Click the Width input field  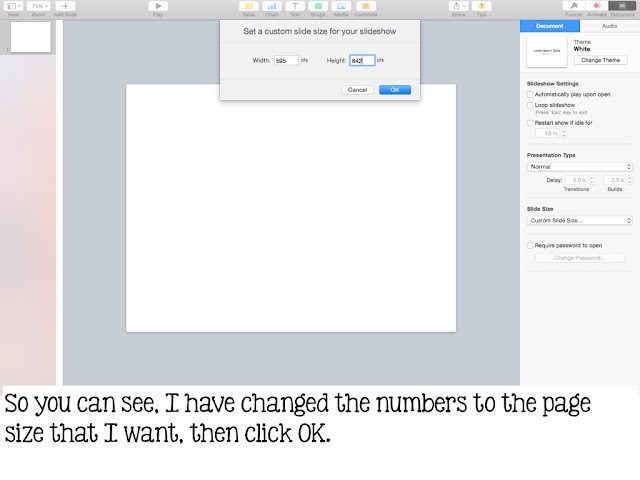pyautogui.click(x=286, y=60)
